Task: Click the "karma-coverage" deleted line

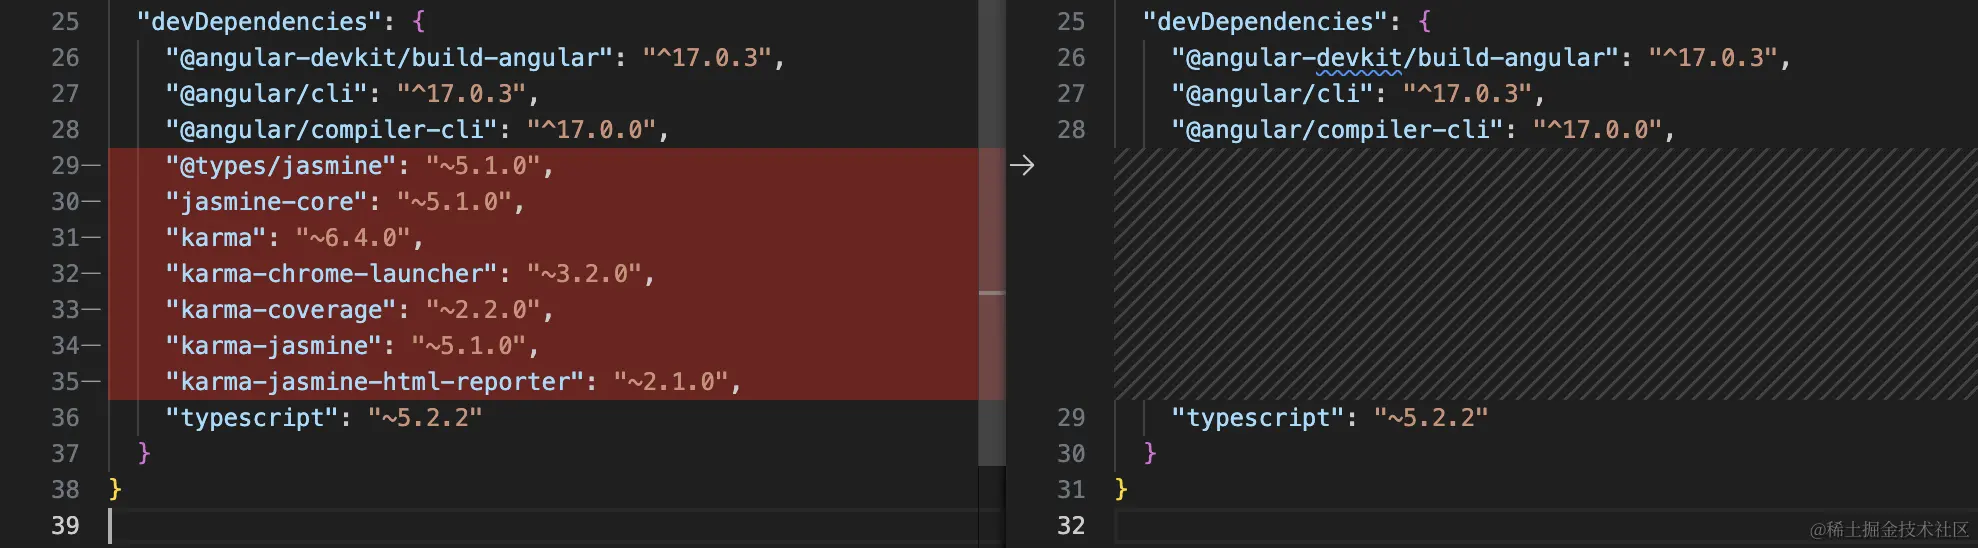Action: pos(360,309)
